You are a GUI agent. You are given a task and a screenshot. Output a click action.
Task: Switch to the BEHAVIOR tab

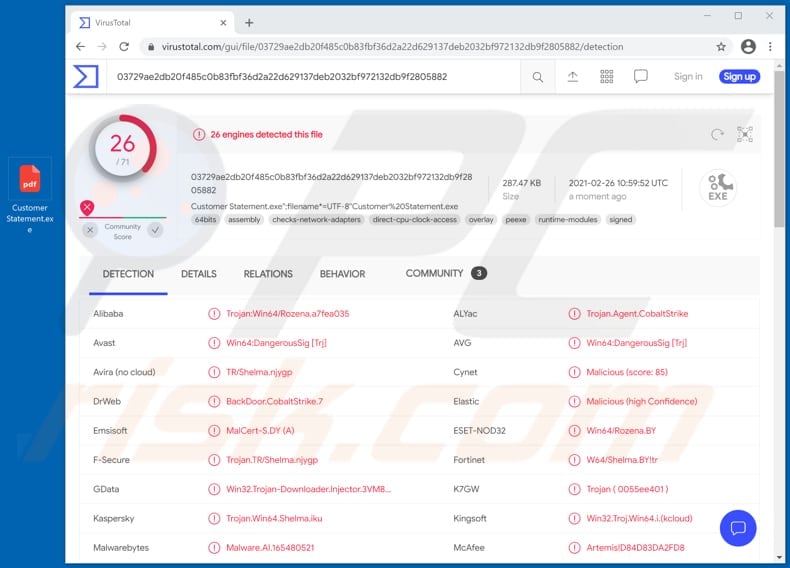tap(342, 274)
